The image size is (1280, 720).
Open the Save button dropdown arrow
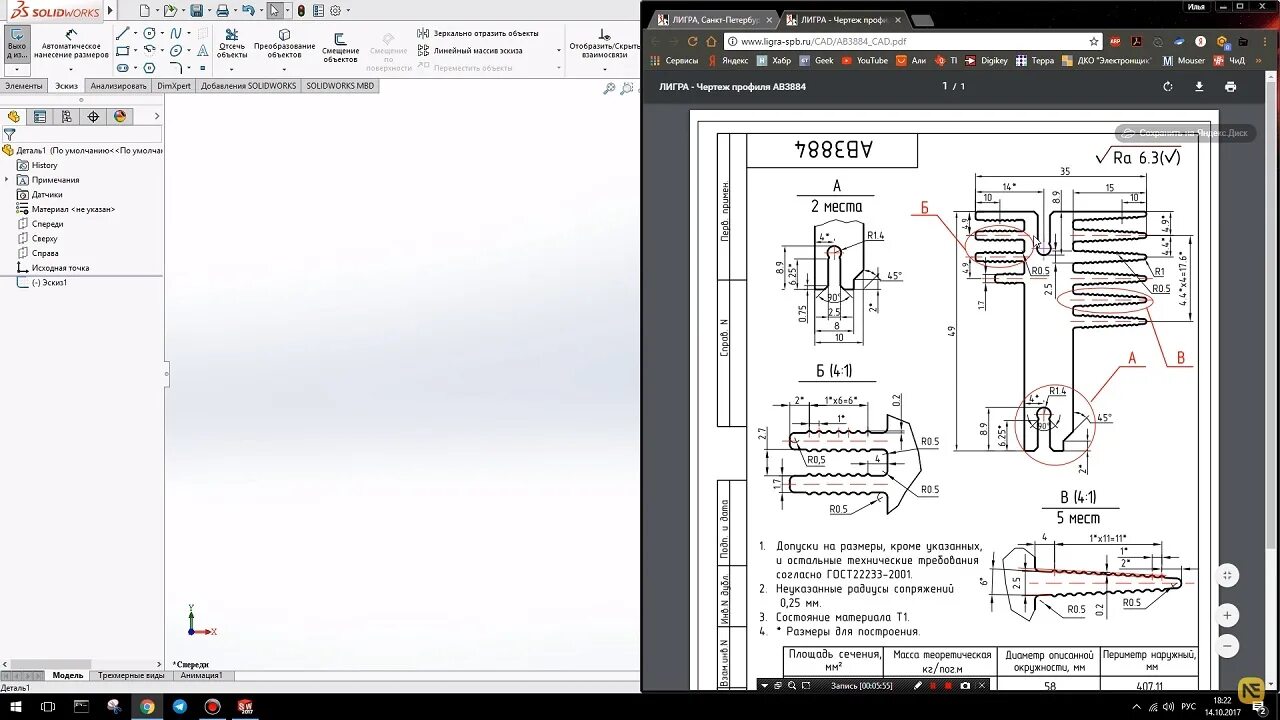(208, 10)
